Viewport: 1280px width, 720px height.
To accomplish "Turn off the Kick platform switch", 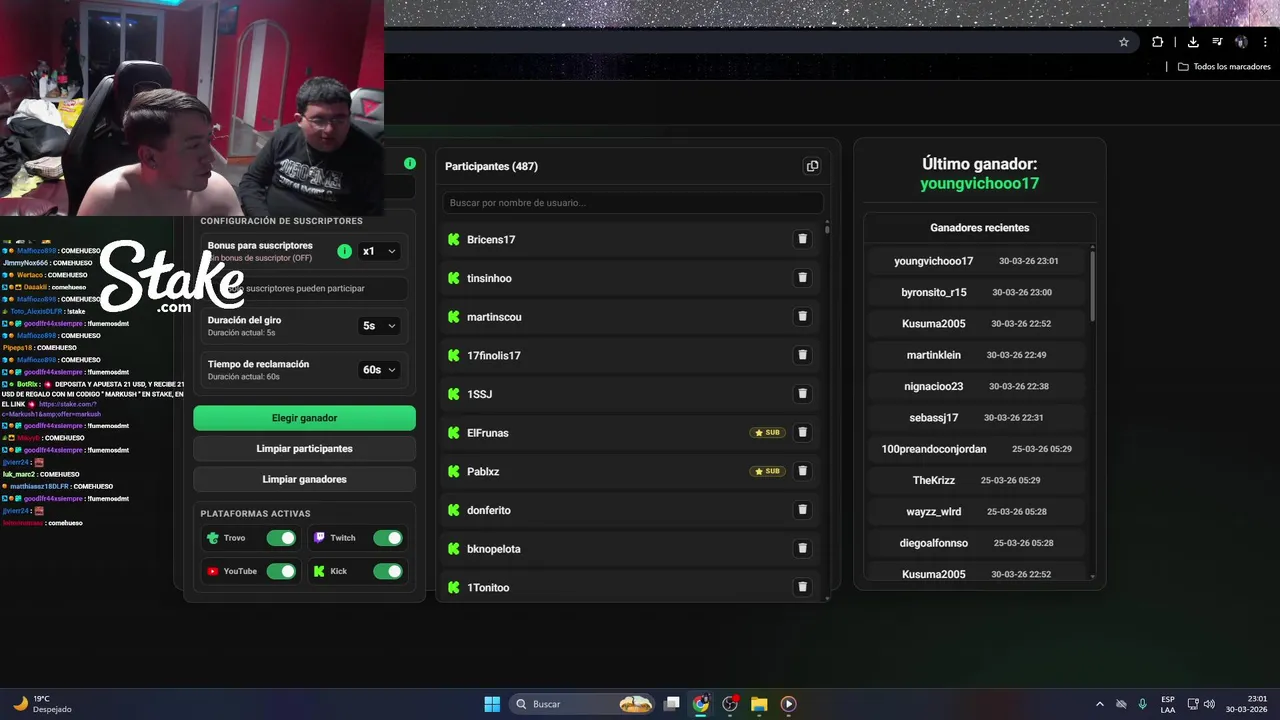I will tap(388, 571).
